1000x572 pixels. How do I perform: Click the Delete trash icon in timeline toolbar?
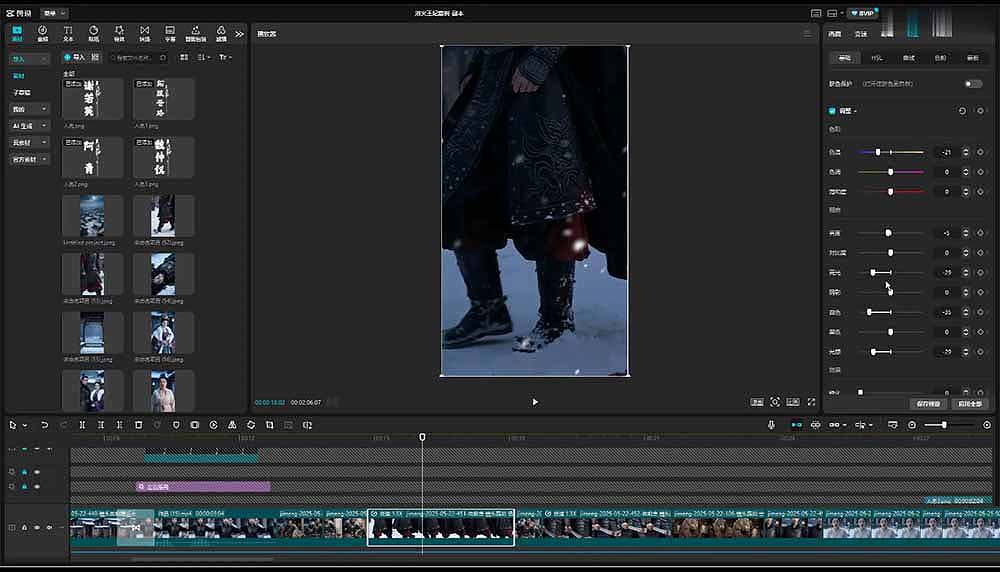pyautogui.click(x=138, y=425)
